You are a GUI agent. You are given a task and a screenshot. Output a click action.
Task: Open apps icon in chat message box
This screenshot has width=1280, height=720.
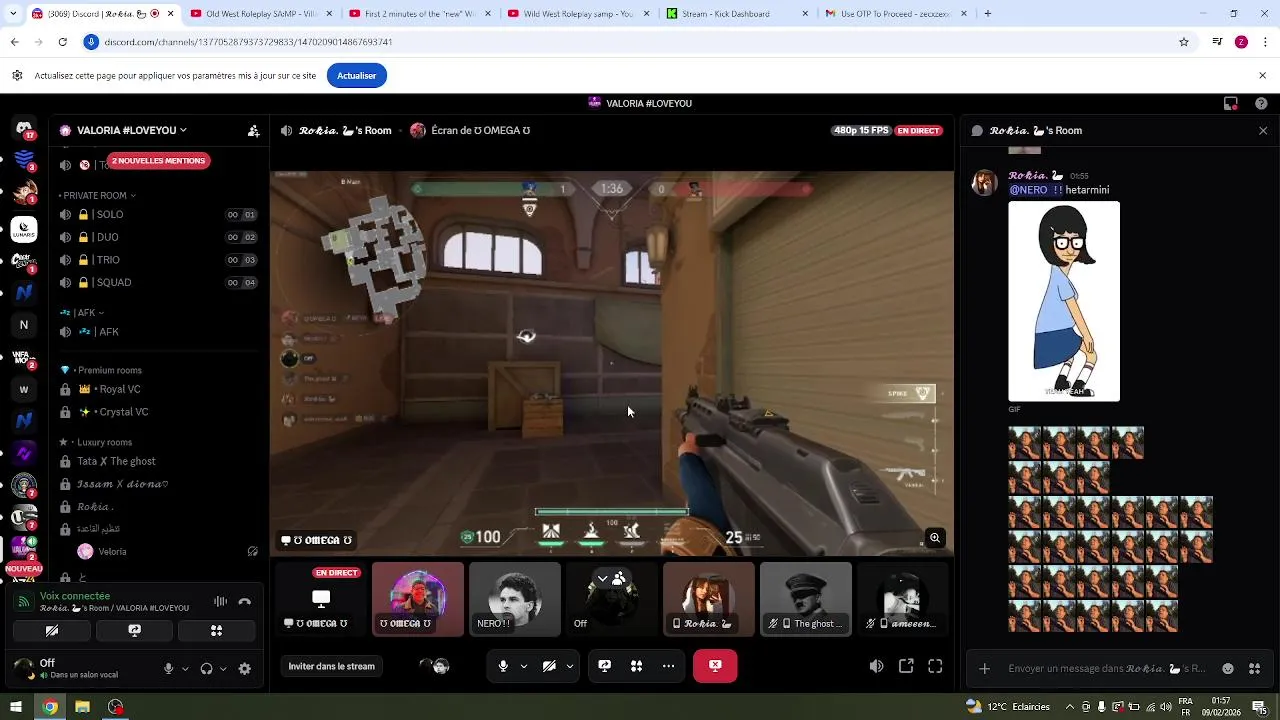tap(1255, 669)
